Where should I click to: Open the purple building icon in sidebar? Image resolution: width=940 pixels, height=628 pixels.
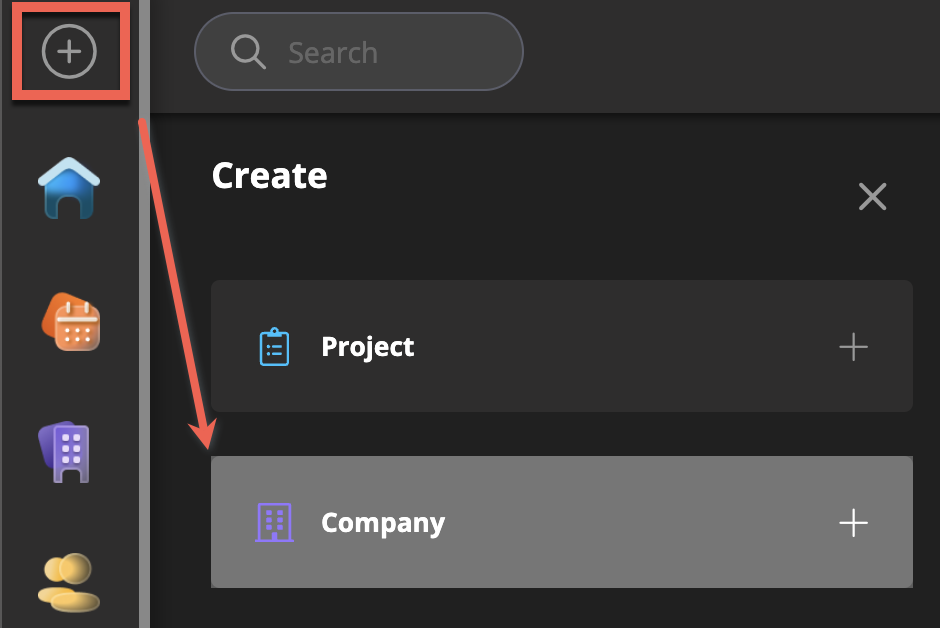[66, 452]
